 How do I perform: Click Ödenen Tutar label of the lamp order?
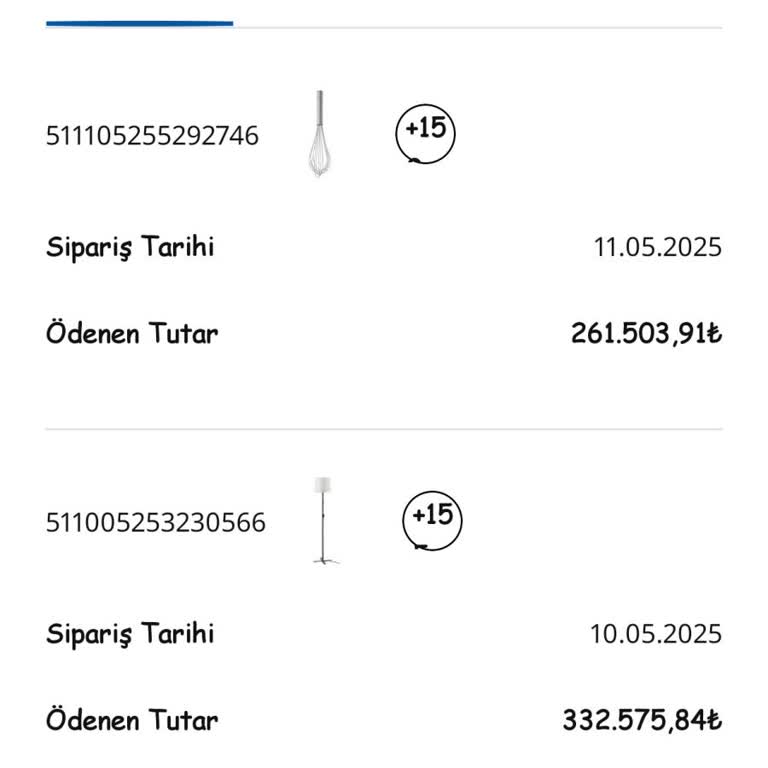pos(131,720)
